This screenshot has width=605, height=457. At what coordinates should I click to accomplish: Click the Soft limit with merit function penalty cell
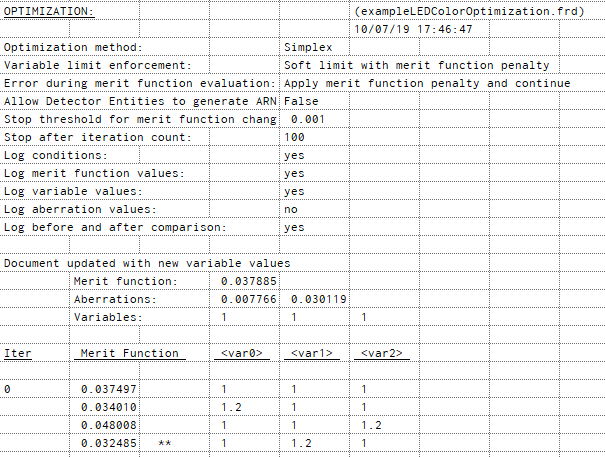[416, 65]
